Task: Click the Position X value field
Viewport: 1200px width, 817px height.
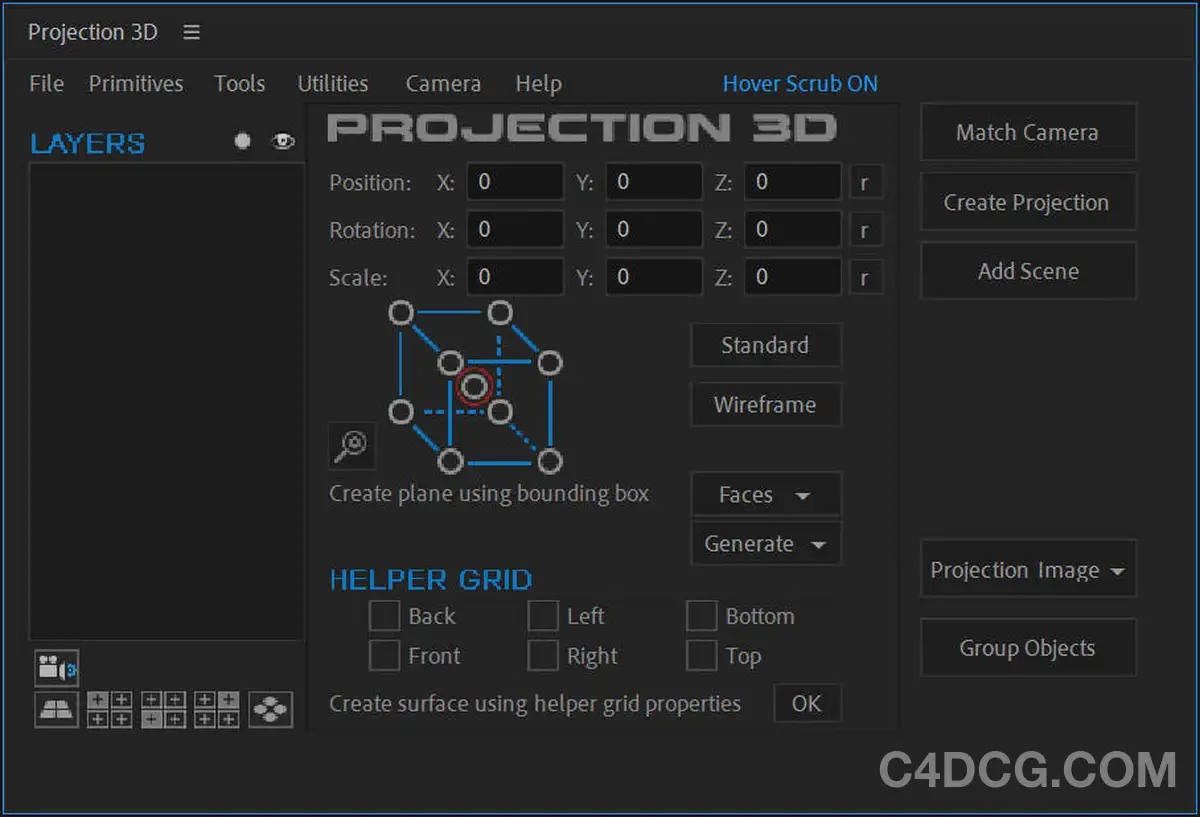Action: click(515, 182)
